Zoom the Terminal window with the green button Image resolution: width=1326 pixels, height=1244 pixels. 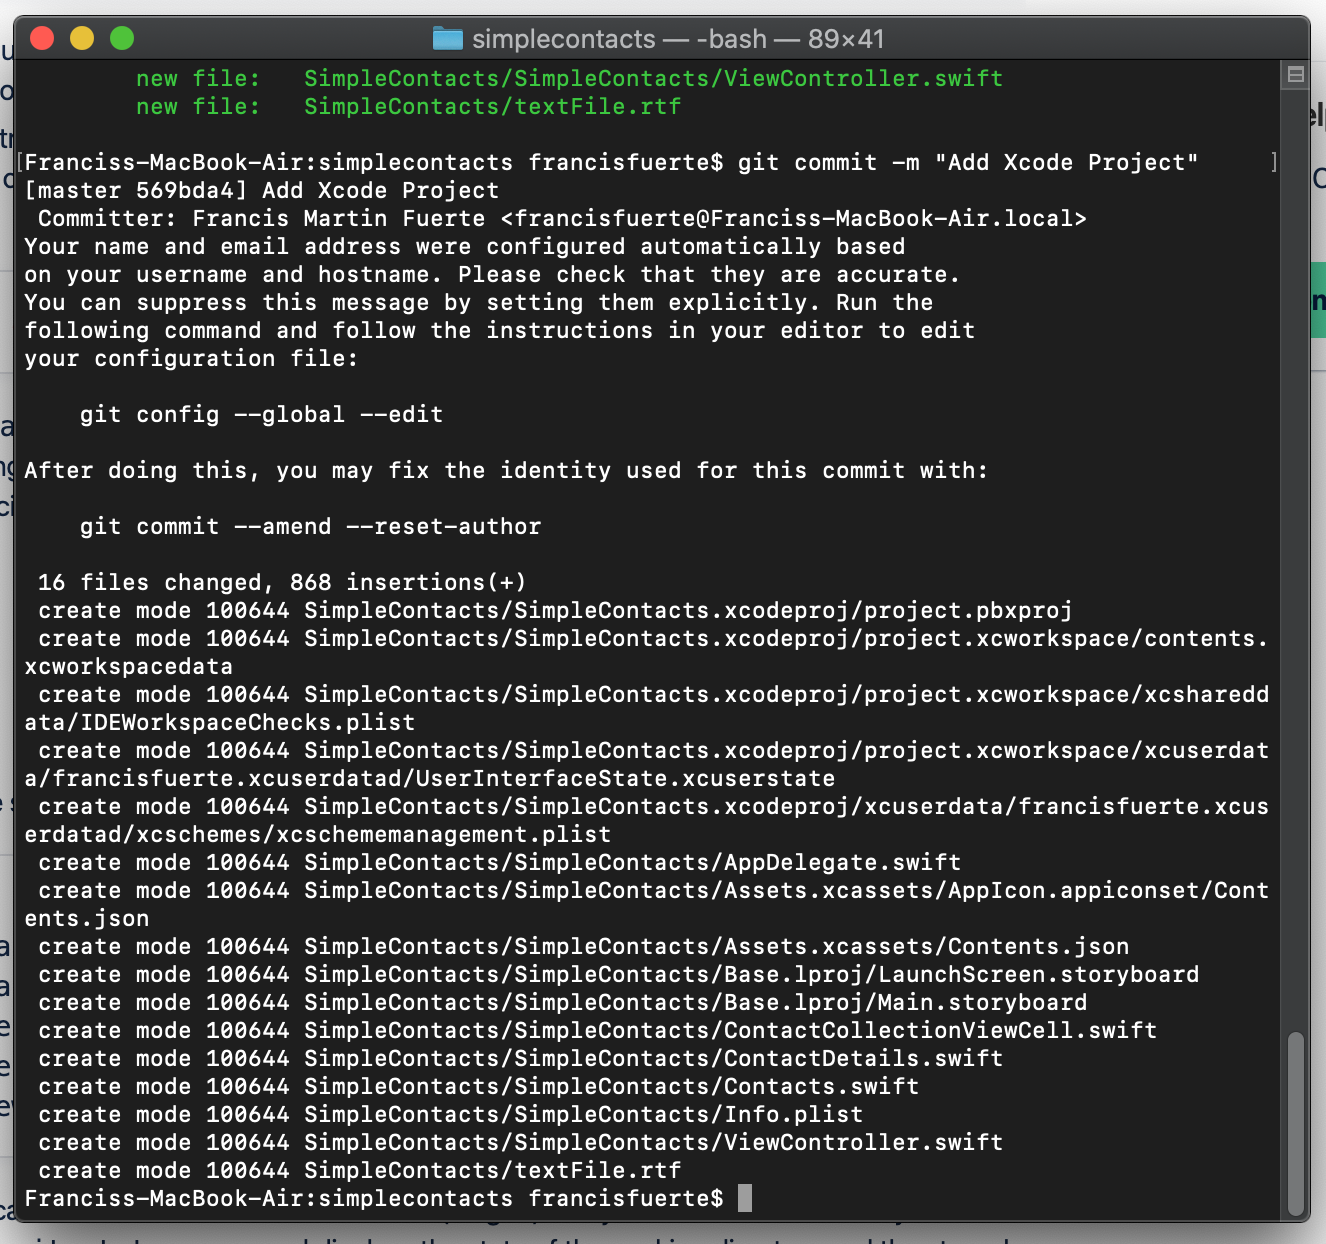pyautogui.click(x=122, y=39)
